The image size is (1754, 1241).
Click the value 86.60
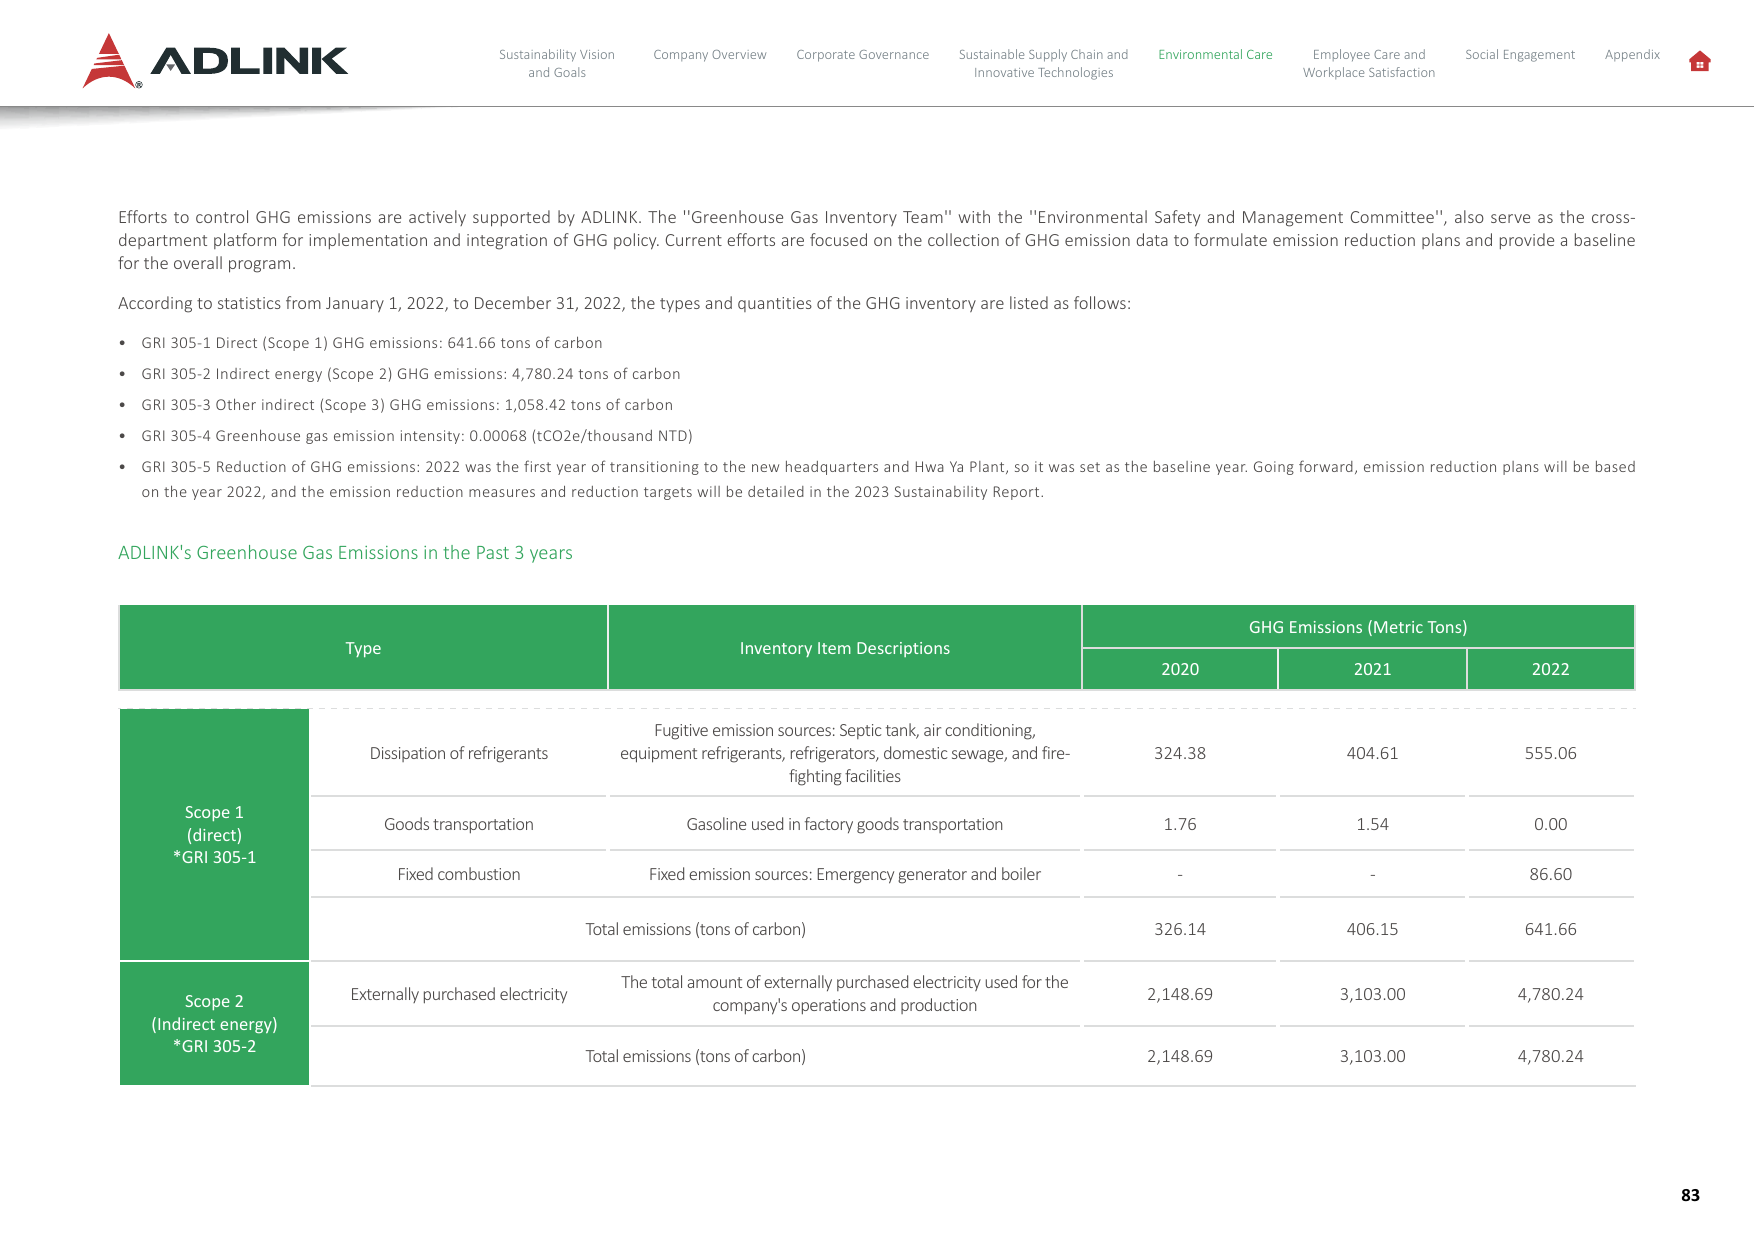(1550, 874)
